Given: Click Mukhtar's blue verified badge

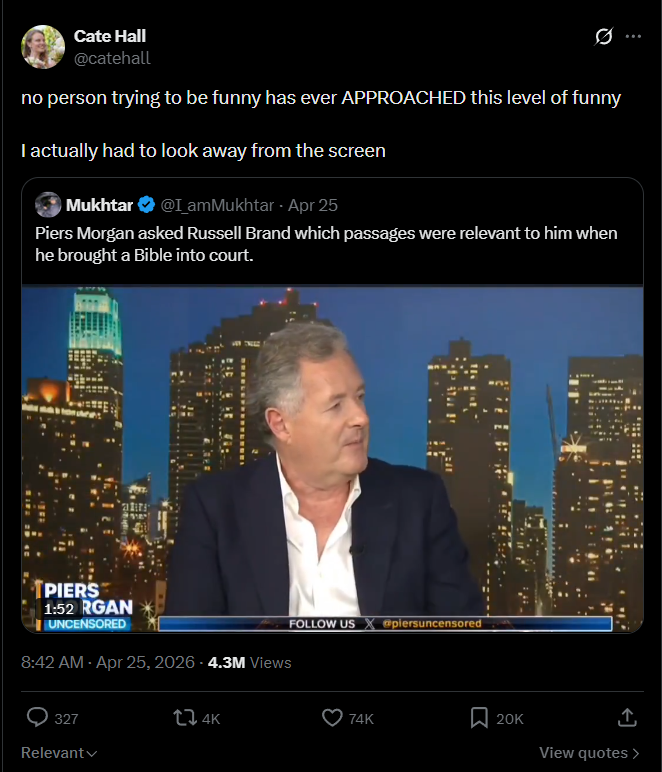Looking at the screenshot, I should [146, 205].
